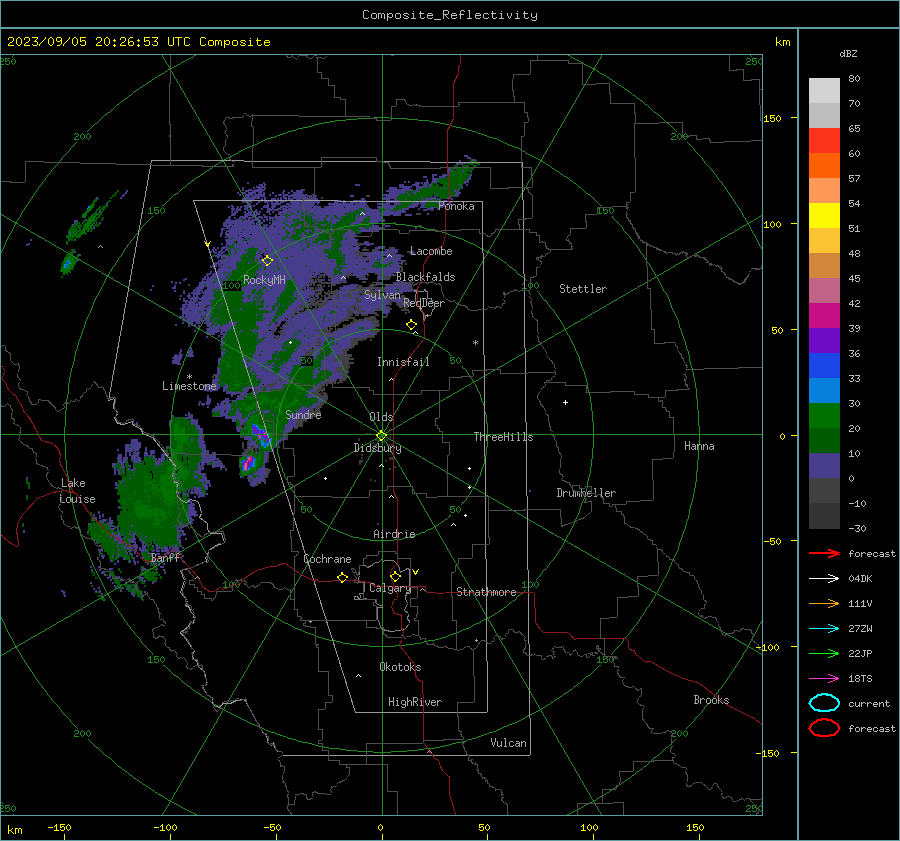Click the orange 111V arrow legend icon
This screenshot has height=841, width=900.
(824, 603)
